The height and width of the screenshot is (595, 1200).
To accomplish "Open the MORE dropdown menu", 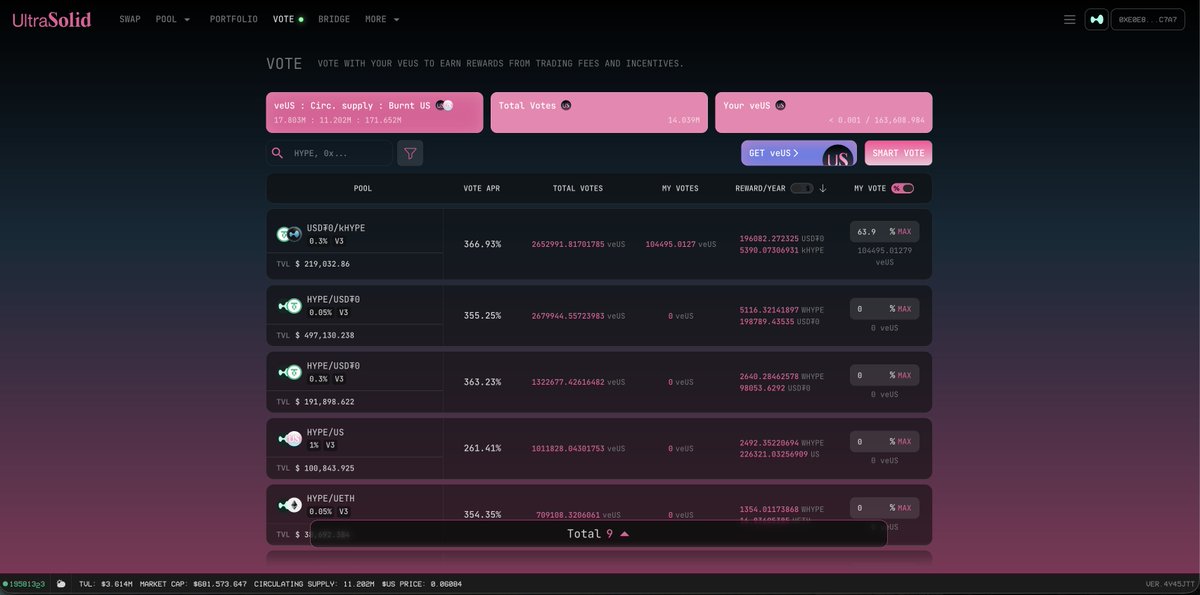I will 378,18.
